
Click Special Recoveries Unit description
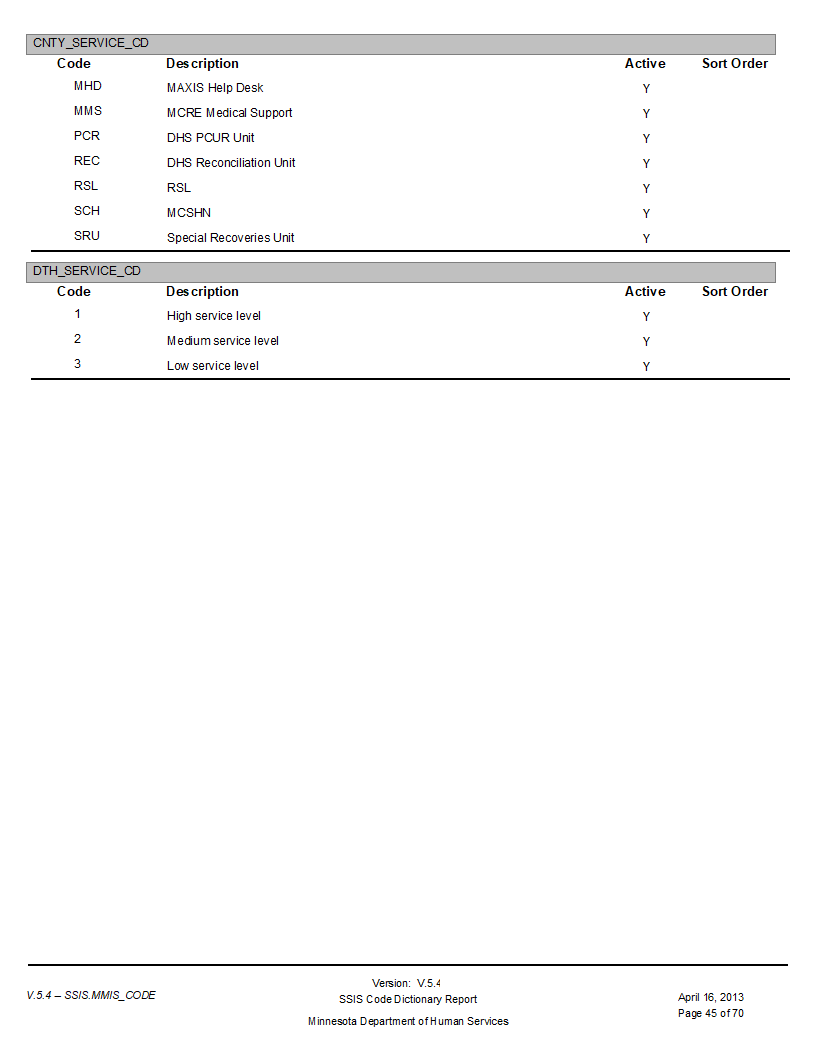coord(230,238)
